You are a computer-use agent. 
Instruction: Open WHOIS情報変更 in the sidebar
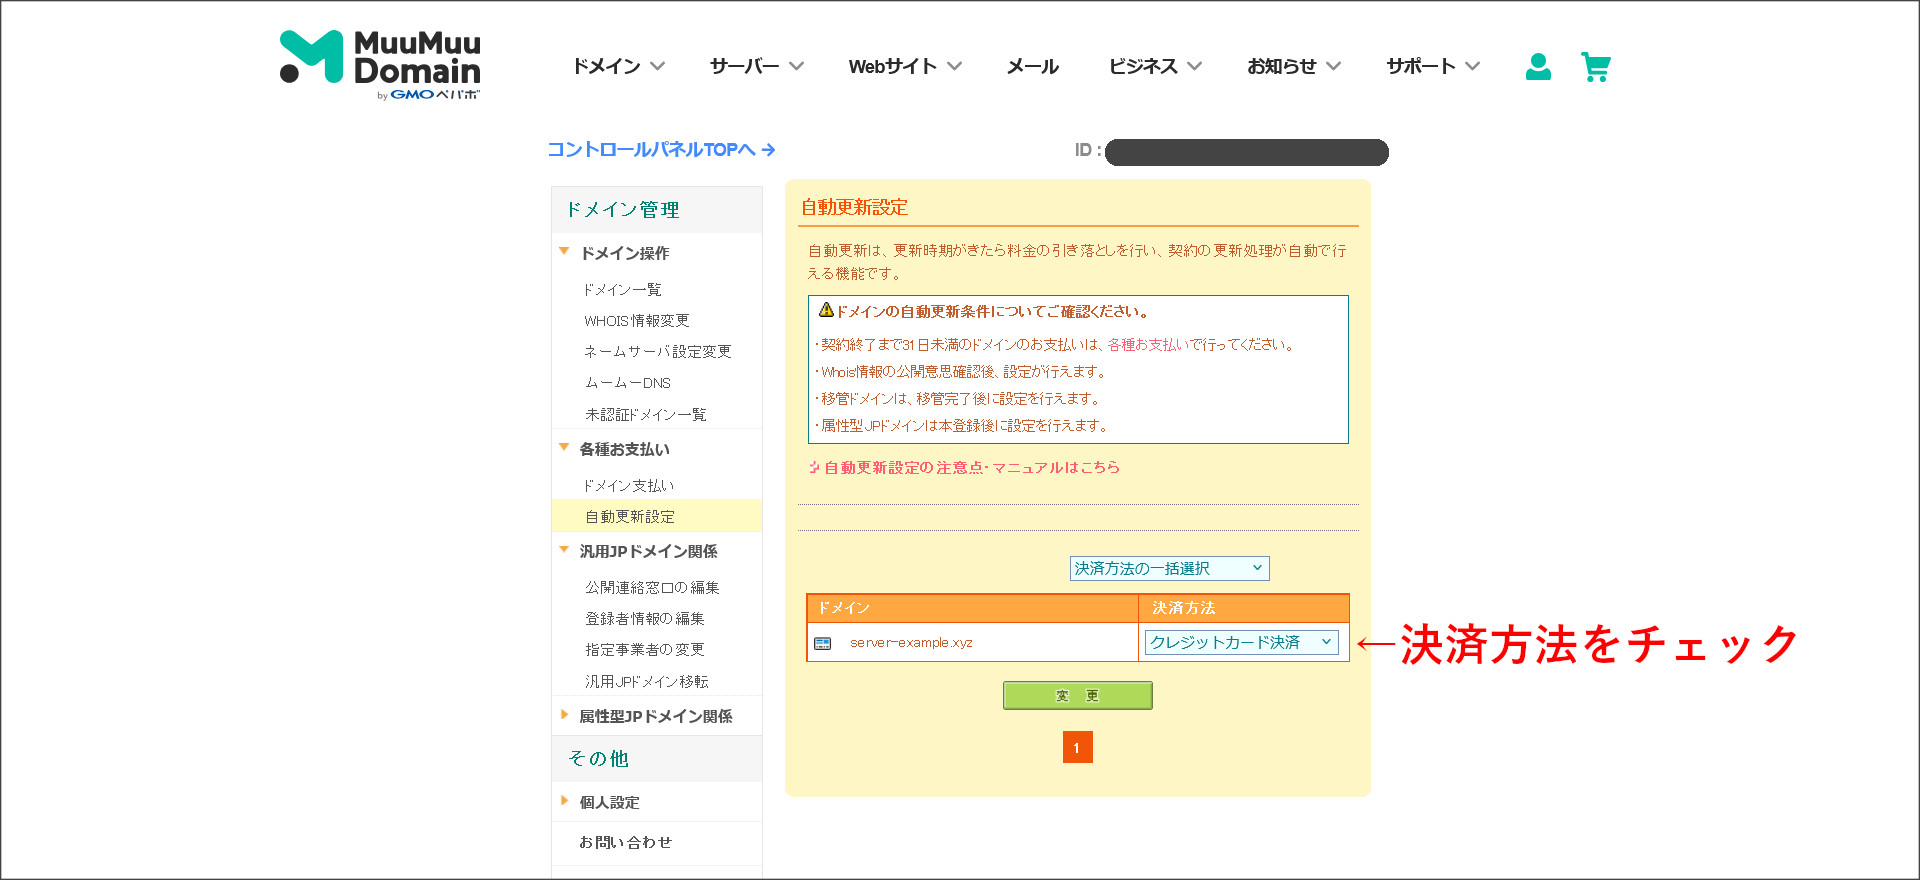pos(637,321)
